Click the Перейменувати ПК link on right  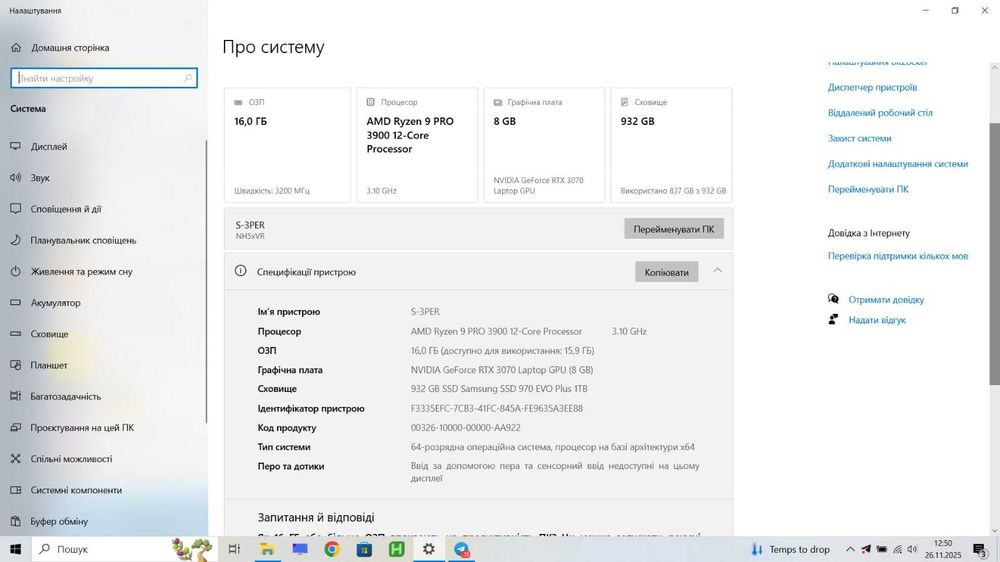868,189
